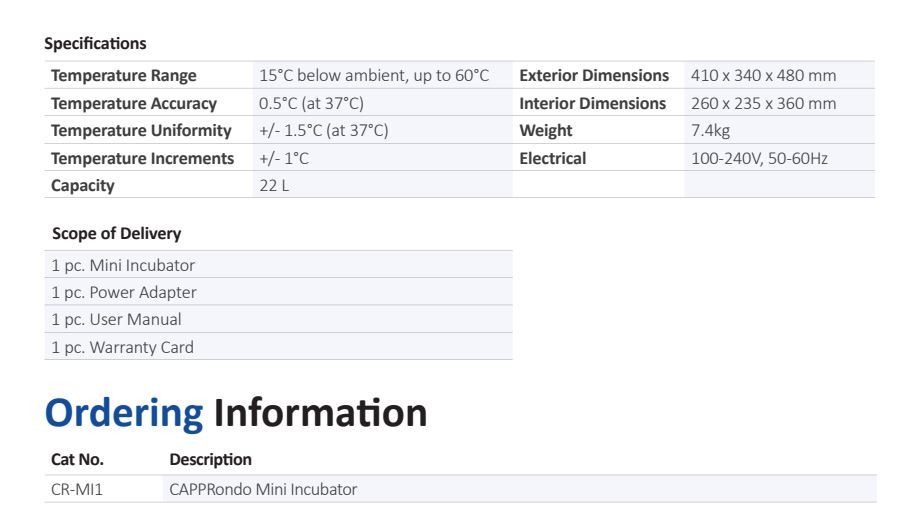Click the Specifications heading
The height and width of the screenshot is (532, 920).
click(95, 44)
